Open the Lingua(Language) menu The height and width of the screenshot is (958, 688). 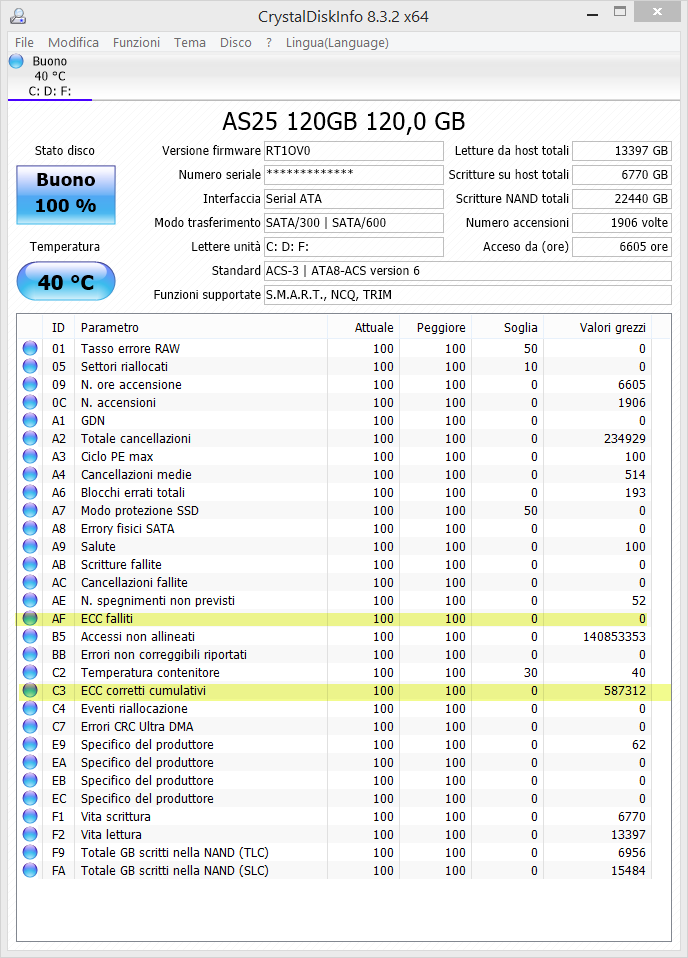point(337,42)
